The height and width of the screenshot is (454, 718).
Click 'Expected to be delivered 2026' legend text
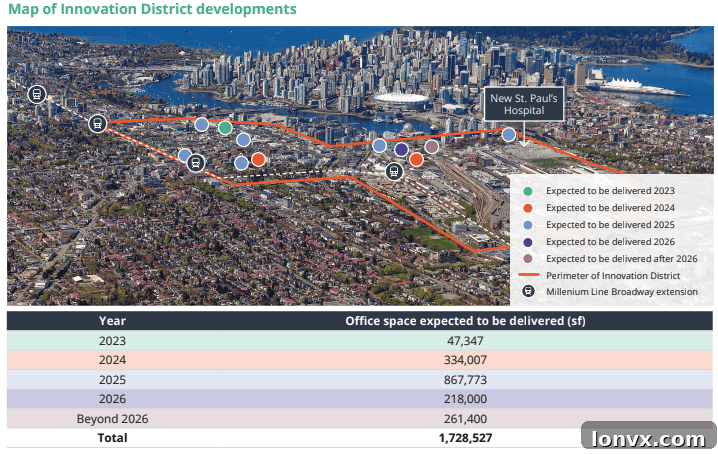pyautogui.click(x=610, y=241)
